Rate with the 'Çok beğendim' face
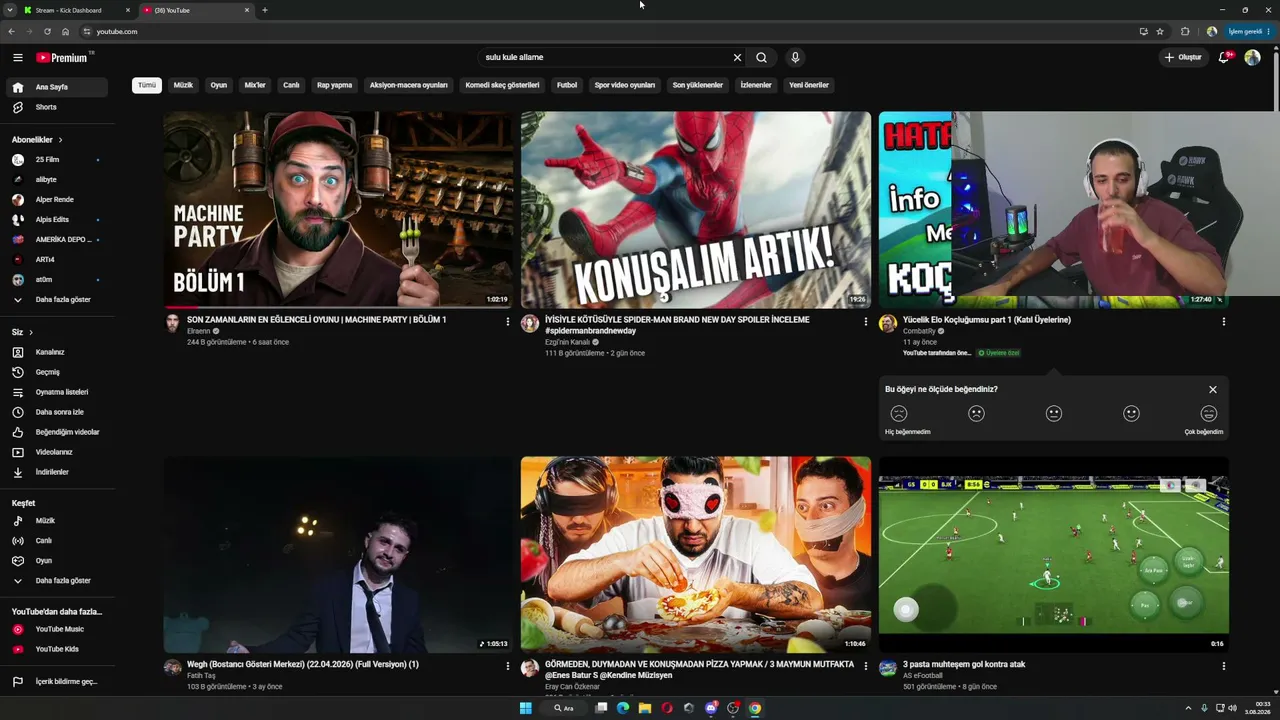 click(1209, 414)
